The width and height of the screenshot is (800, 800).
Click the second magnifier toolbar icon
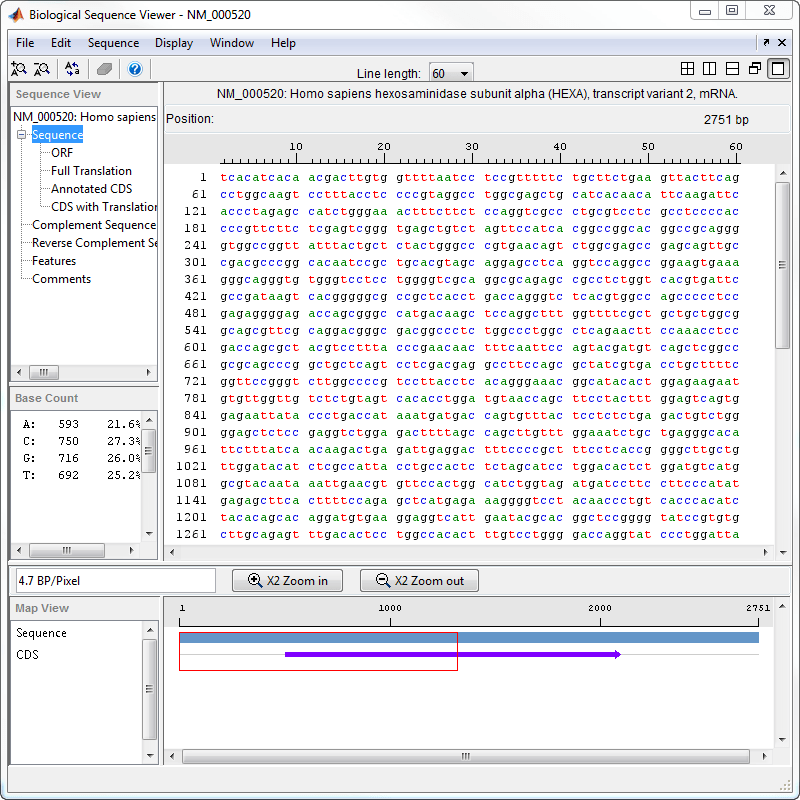coord(41,69)
